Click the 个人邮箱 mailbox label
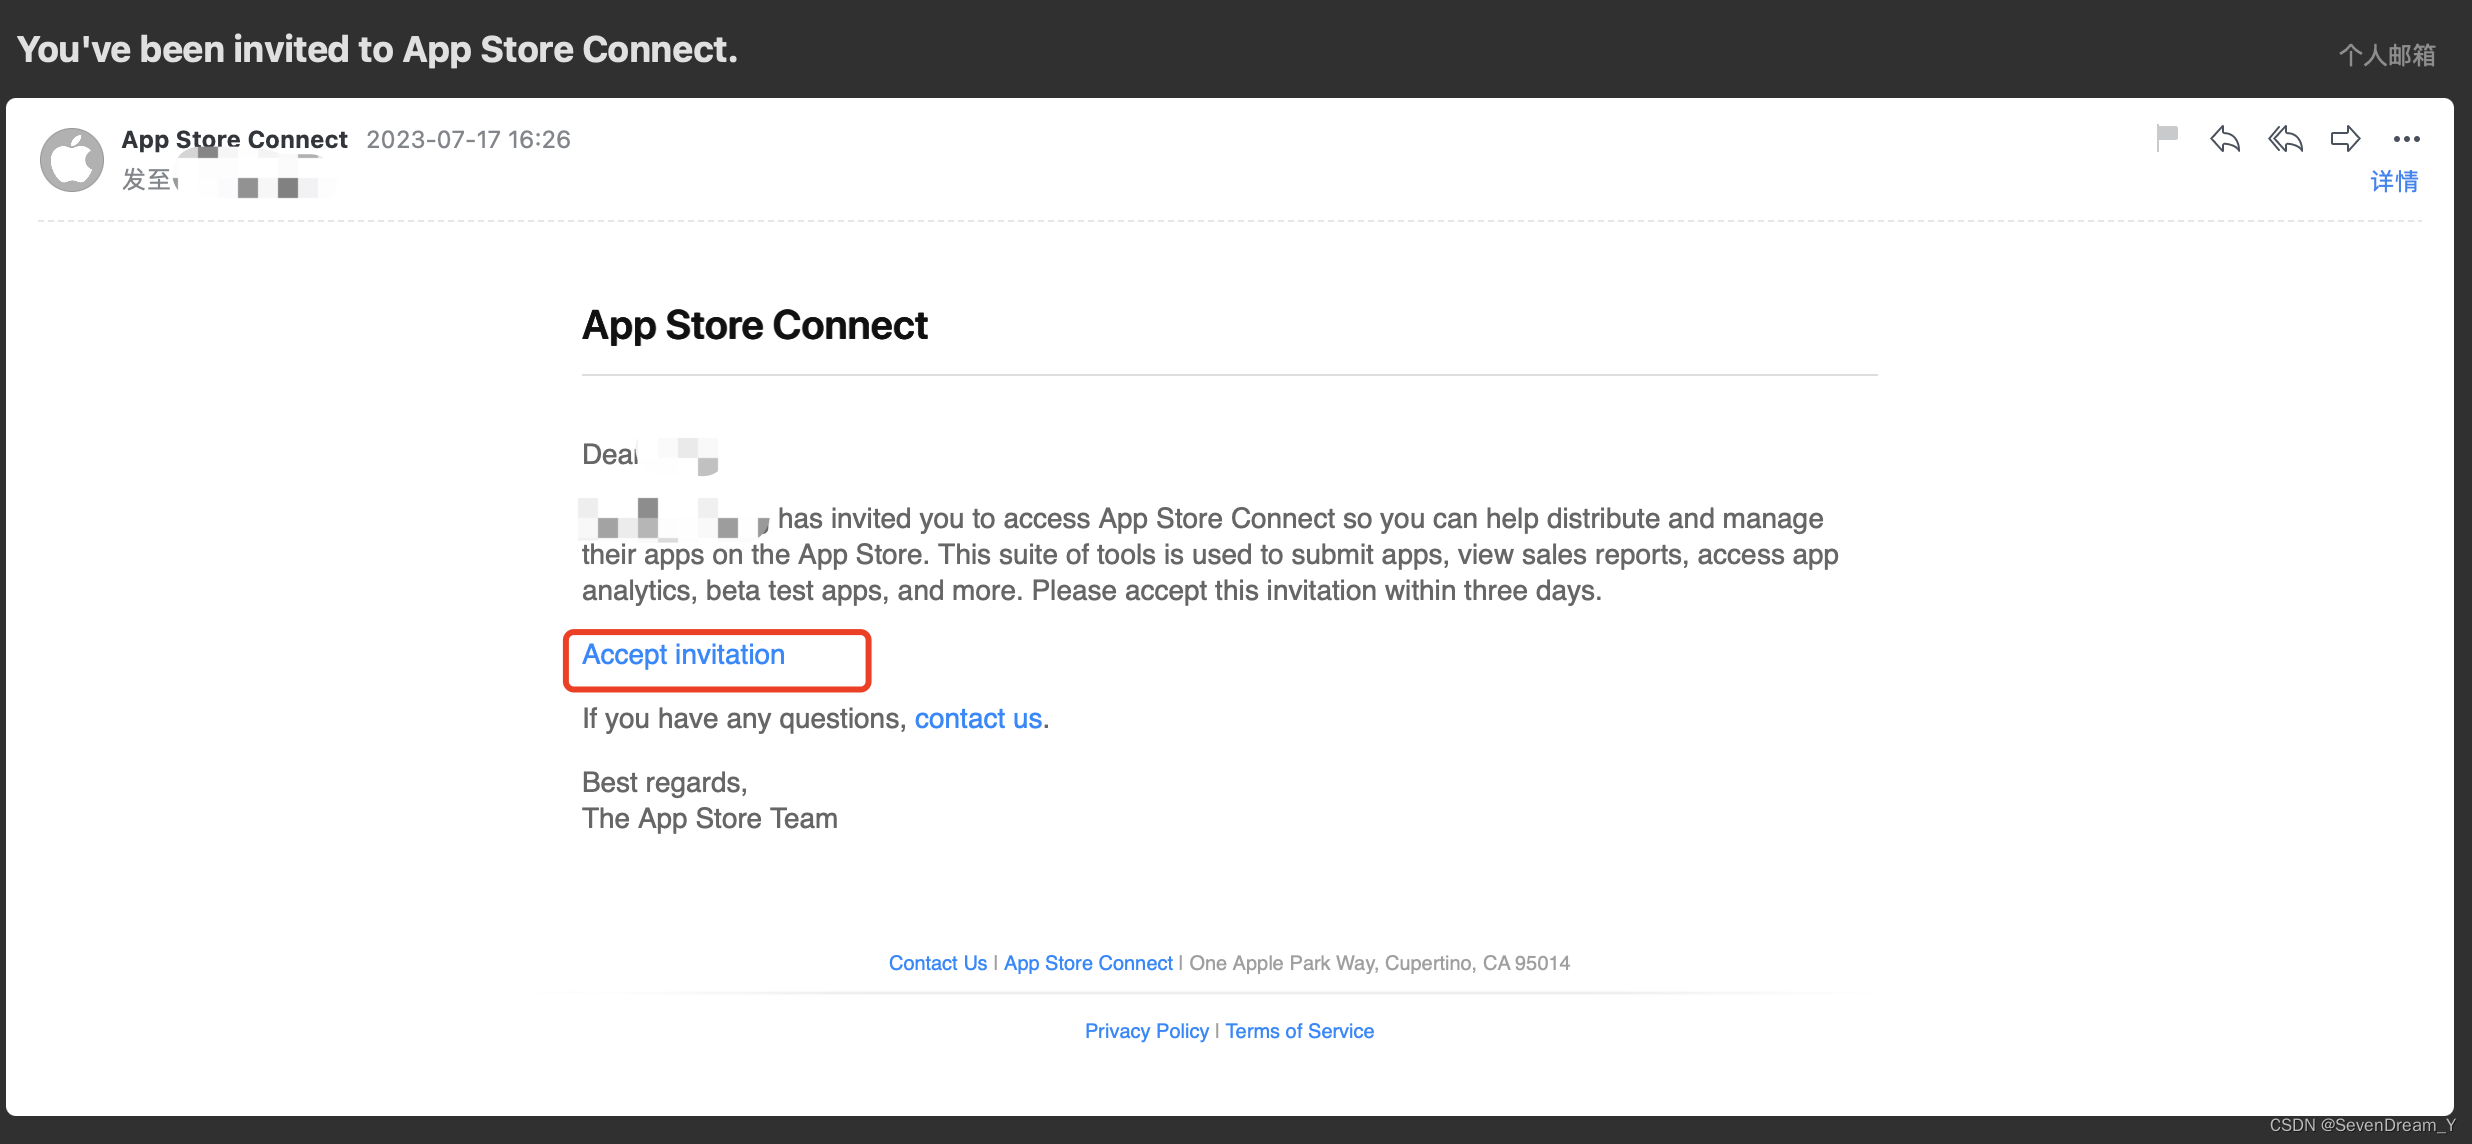This screenshot has width=2472, height=1144. tap(2386, 55)
